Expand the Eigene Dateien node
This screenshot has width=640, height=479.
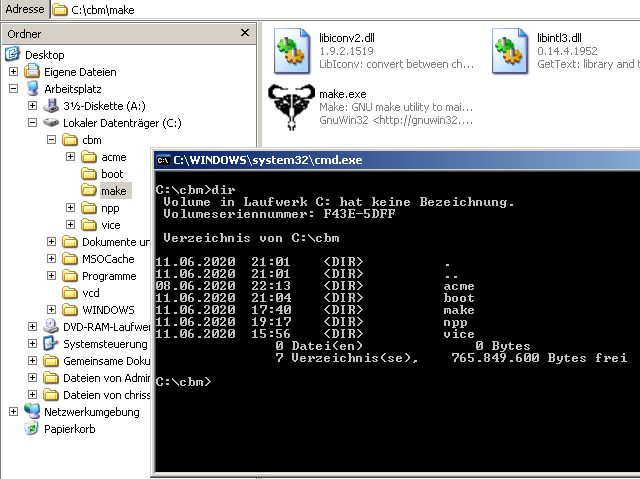coord(13,72)
